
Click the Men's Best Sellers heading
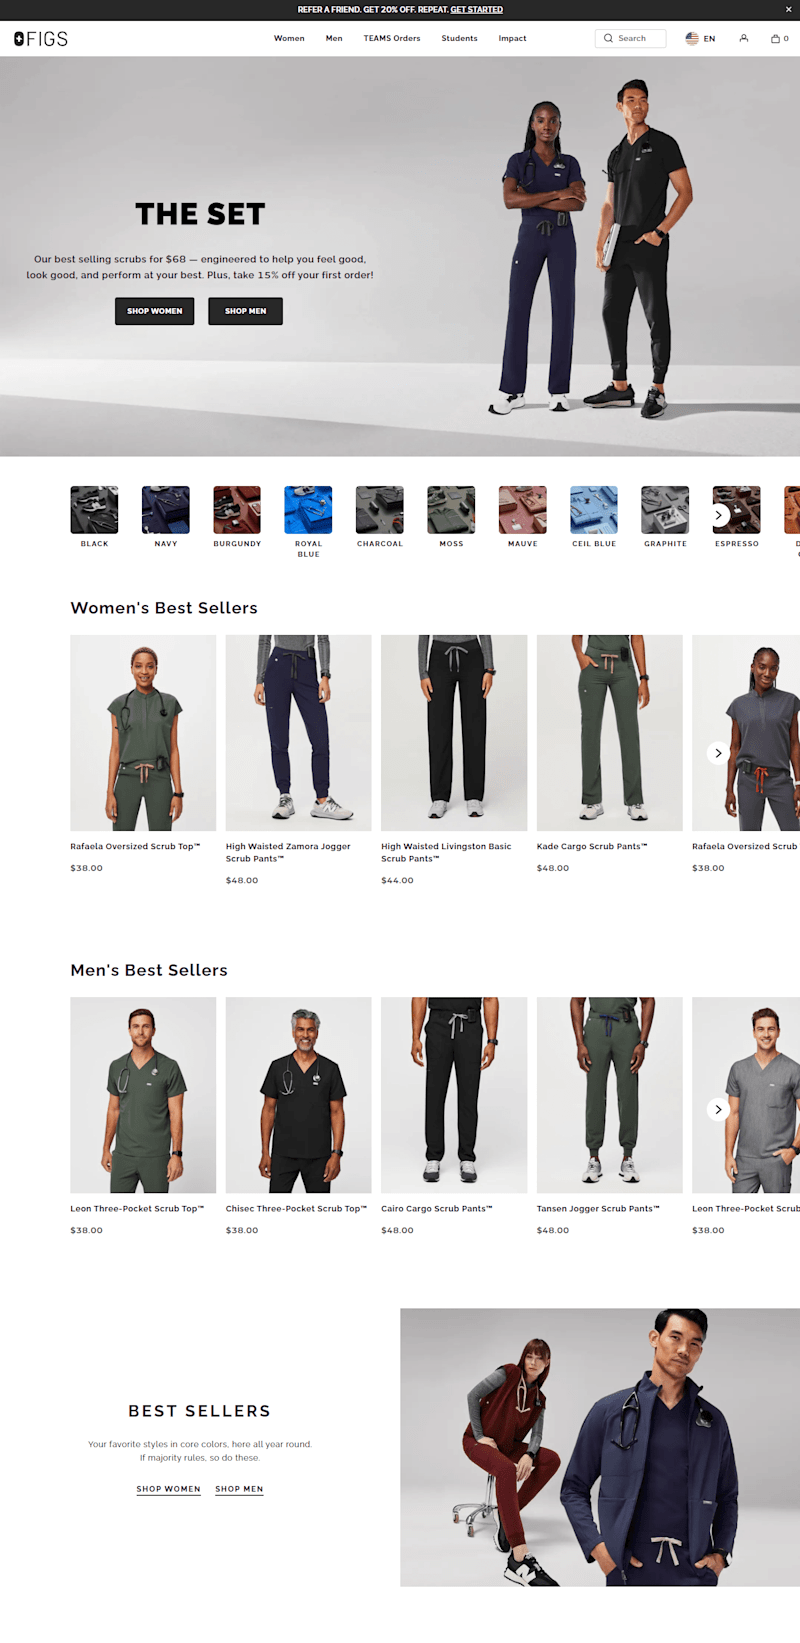pyautogui.click(x=149, y=970)
